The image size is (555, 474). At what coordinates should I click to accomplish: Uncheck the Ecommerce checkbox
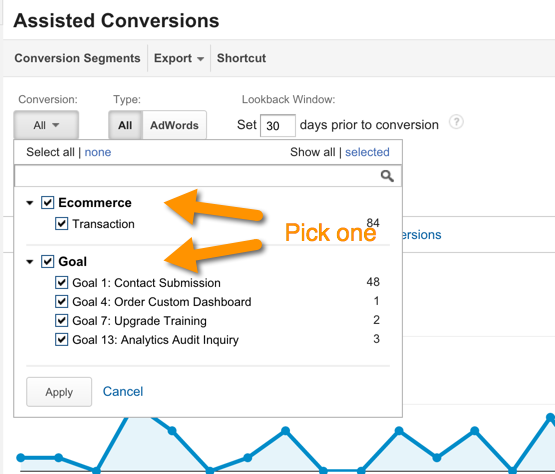pyautogui.click(x=47, y=203)
